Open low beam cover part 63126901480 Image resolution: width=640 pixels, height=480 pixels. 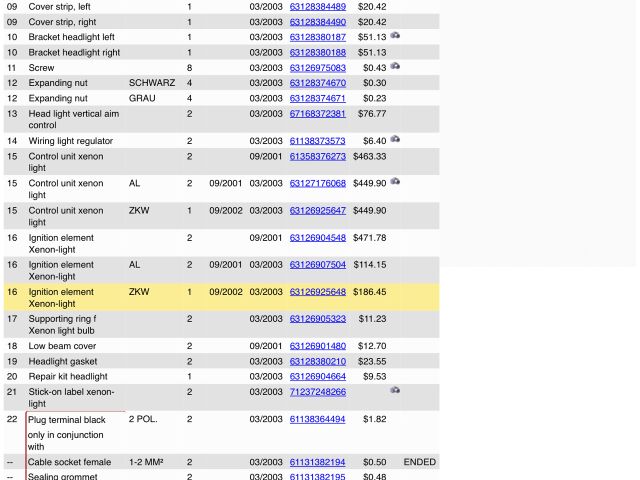[x=317, y=346]
